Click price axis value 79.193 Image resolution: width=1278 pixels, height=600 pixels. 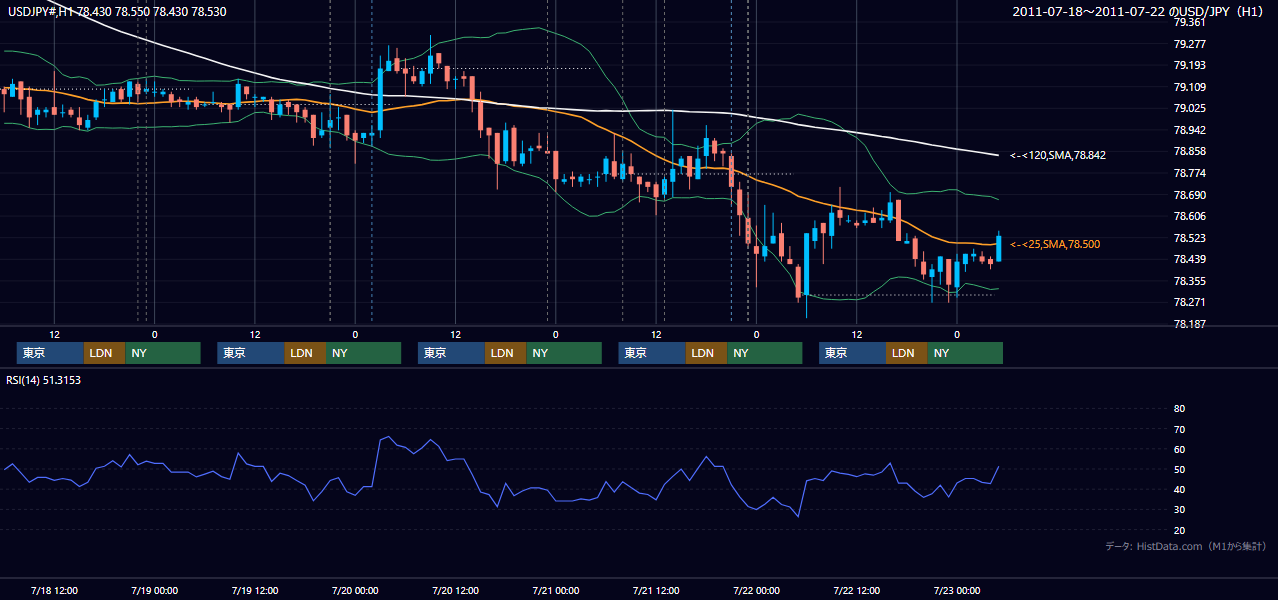(1189, 65)
